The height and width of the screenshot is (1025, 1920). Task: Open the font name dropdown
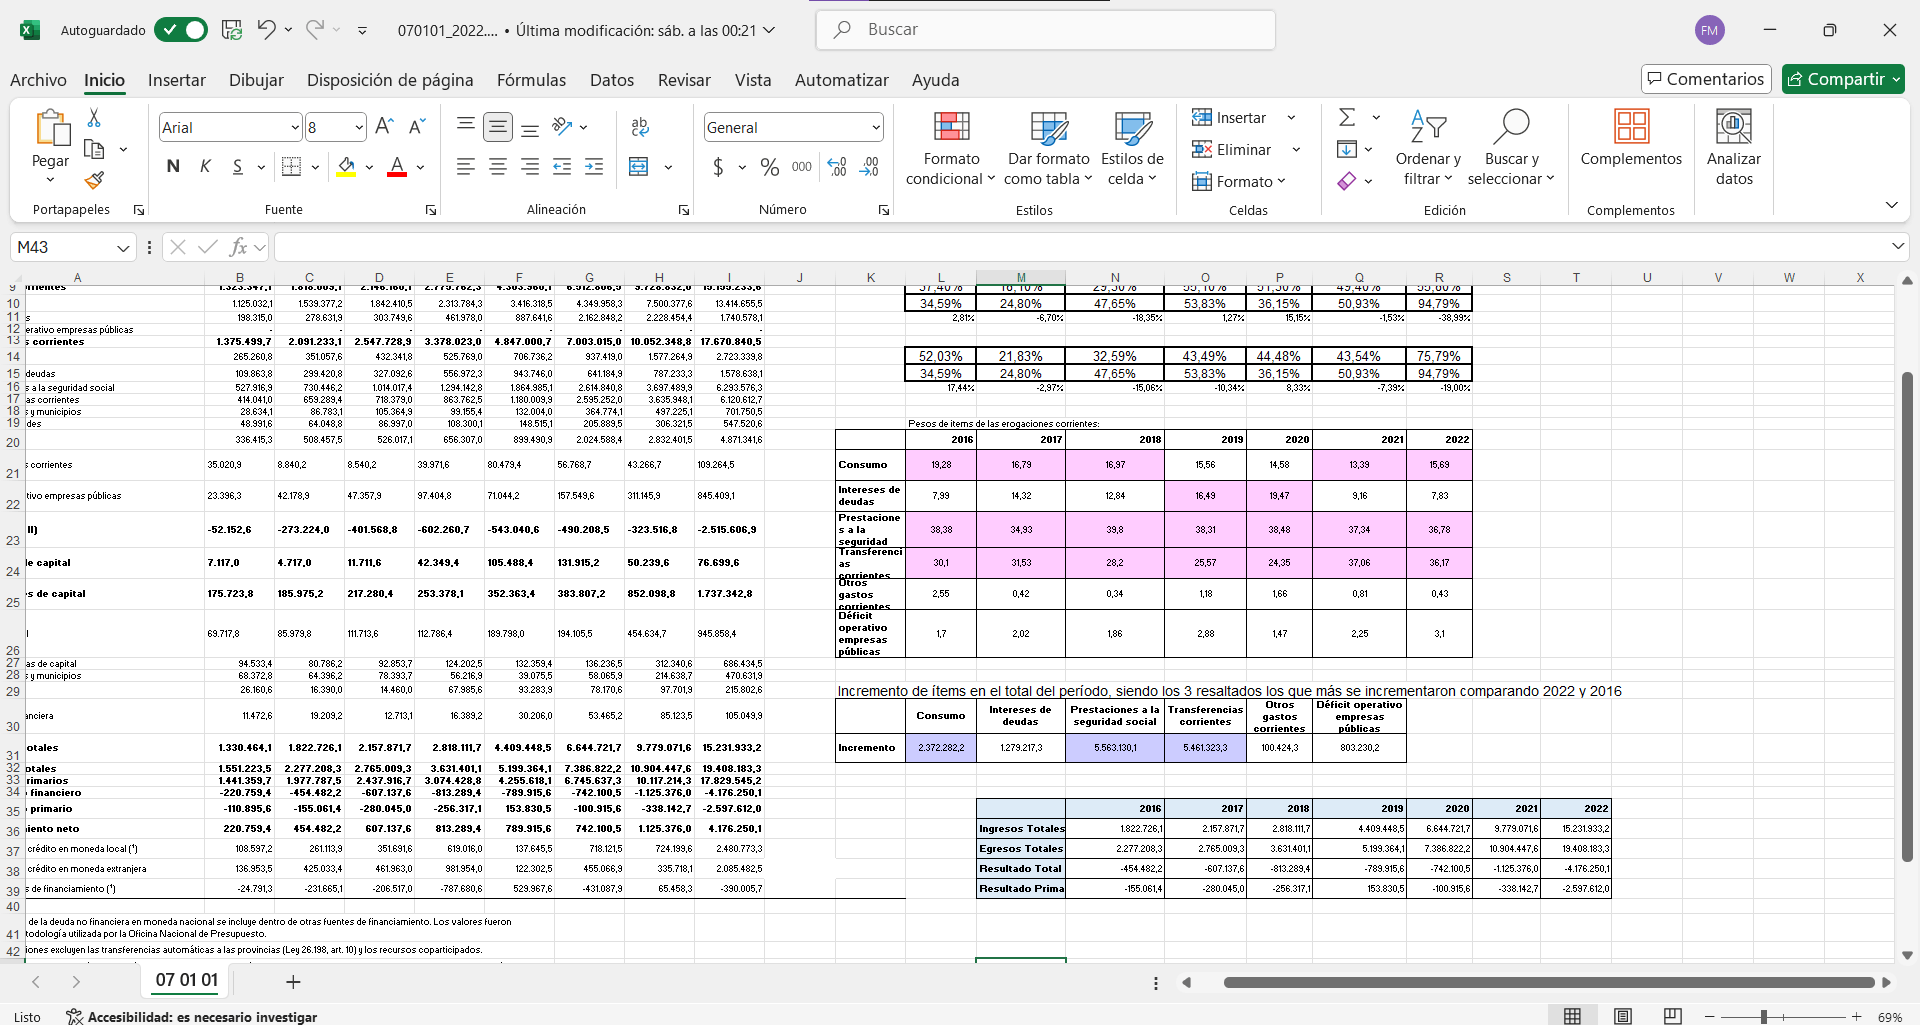pos(295,127)
